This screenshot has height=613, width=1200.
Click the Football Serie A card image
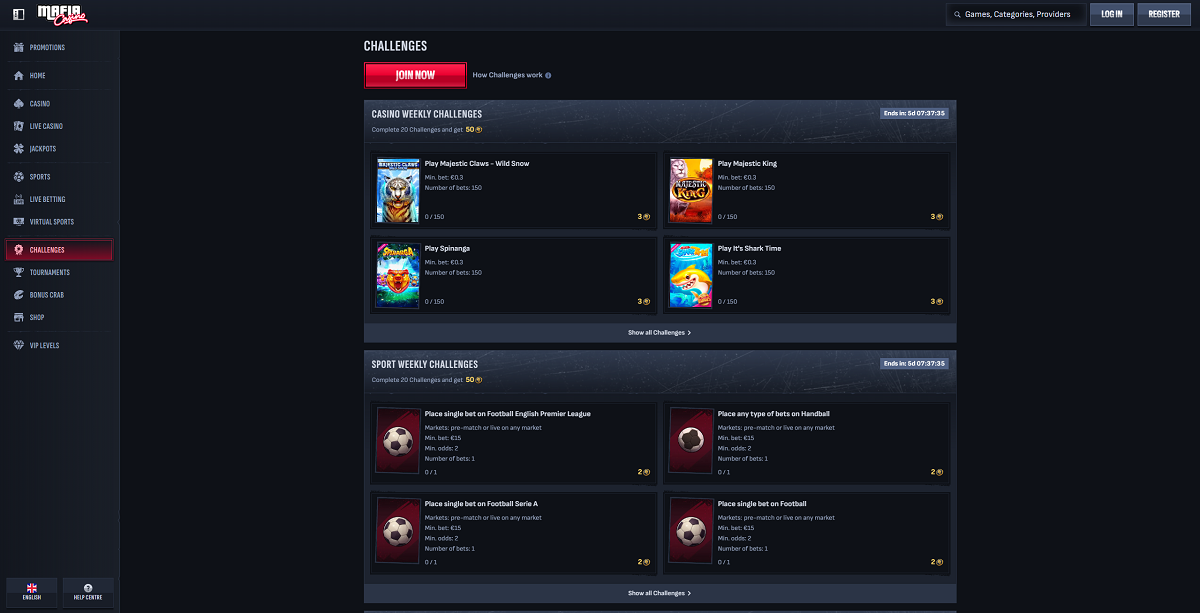click(398, 532)
